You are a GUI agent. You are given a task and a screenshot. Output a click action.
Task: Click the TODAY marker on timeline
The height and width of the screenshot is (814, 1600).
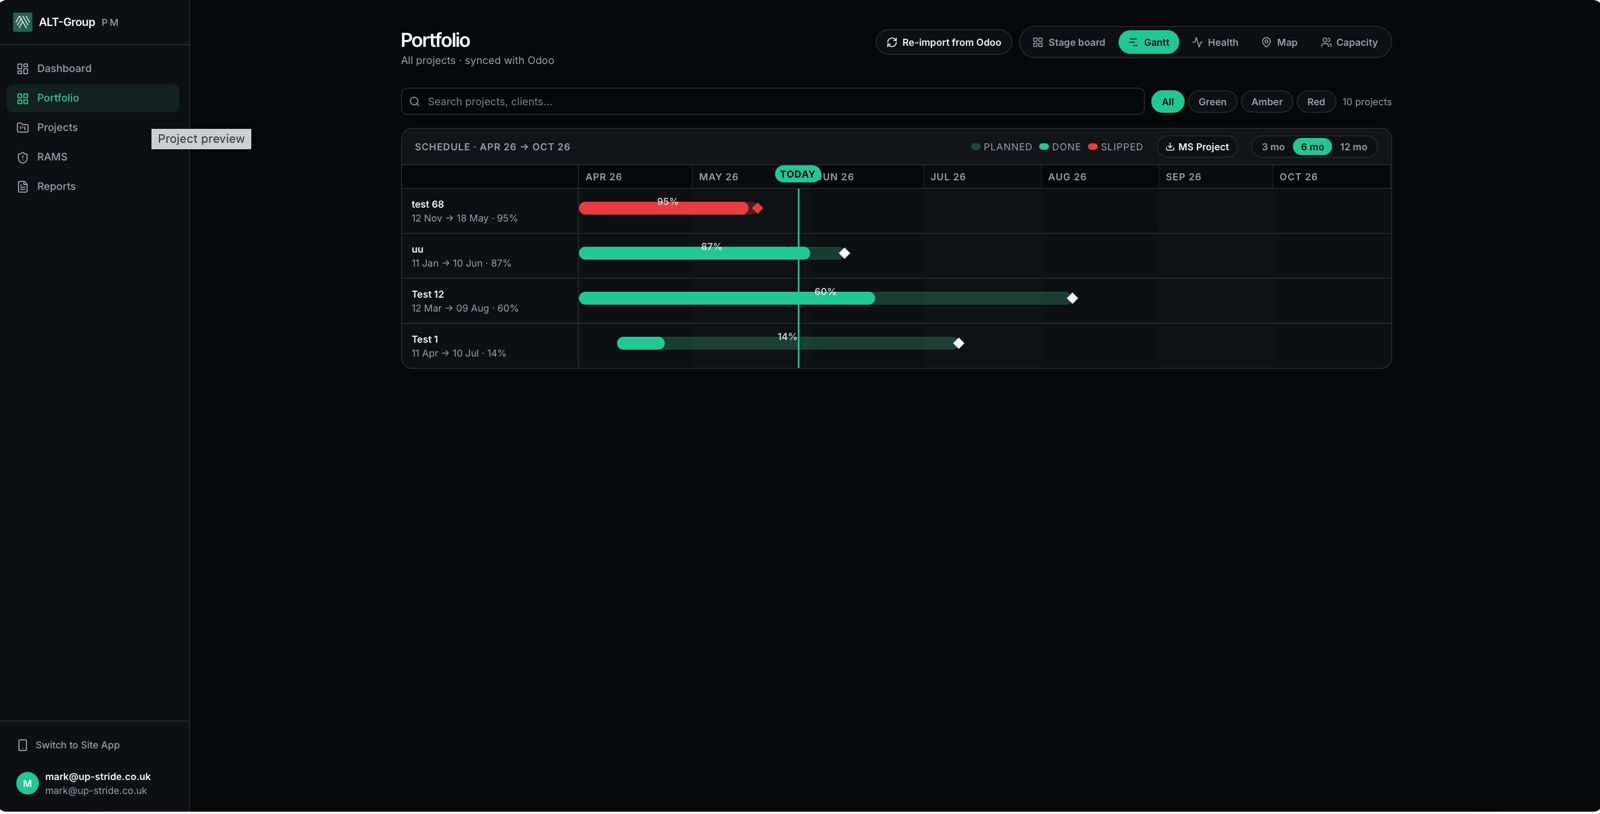(797, 174)
